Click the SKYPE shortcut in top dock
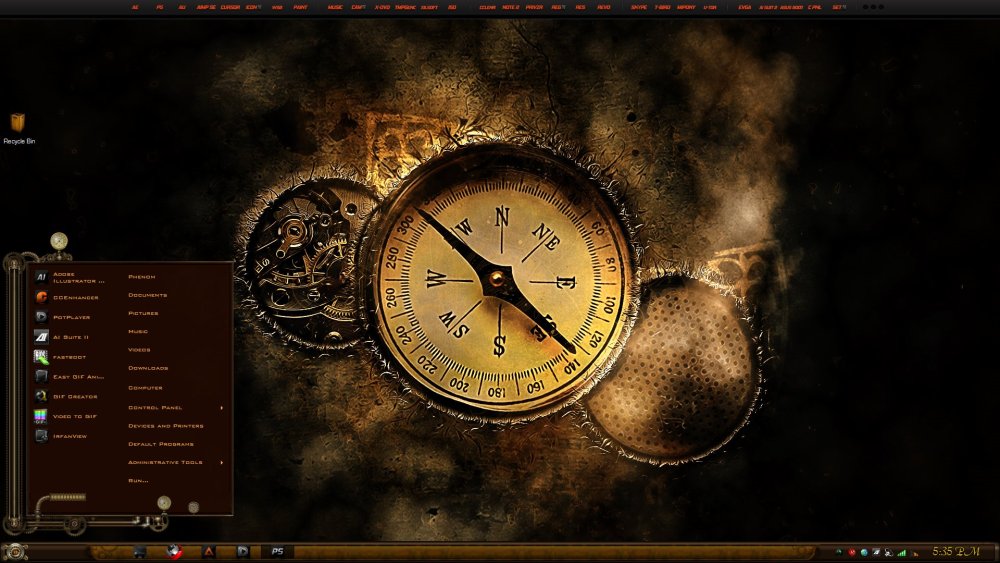The width and height of the screenshot is (1000, 563). pyautogui.click(x=639, y=7)
